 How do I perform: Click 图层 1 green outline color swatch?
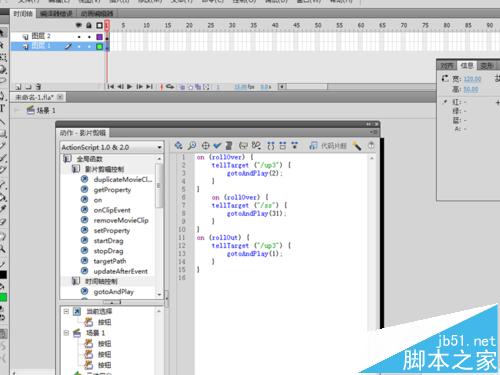pyautogui.click(x=99, y=47)
